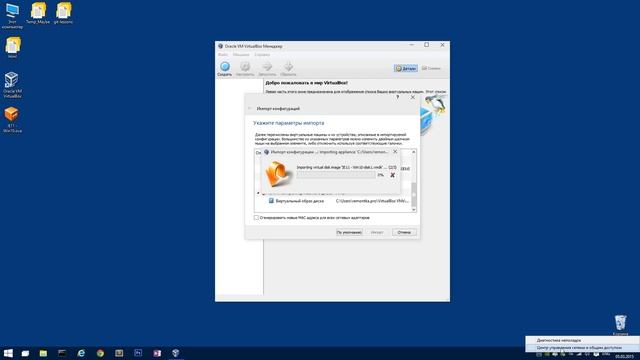Viewport: 640px width, 360px height.
Task: Click the По умолчанию (Defaults) button
Action: click(349, 232)
